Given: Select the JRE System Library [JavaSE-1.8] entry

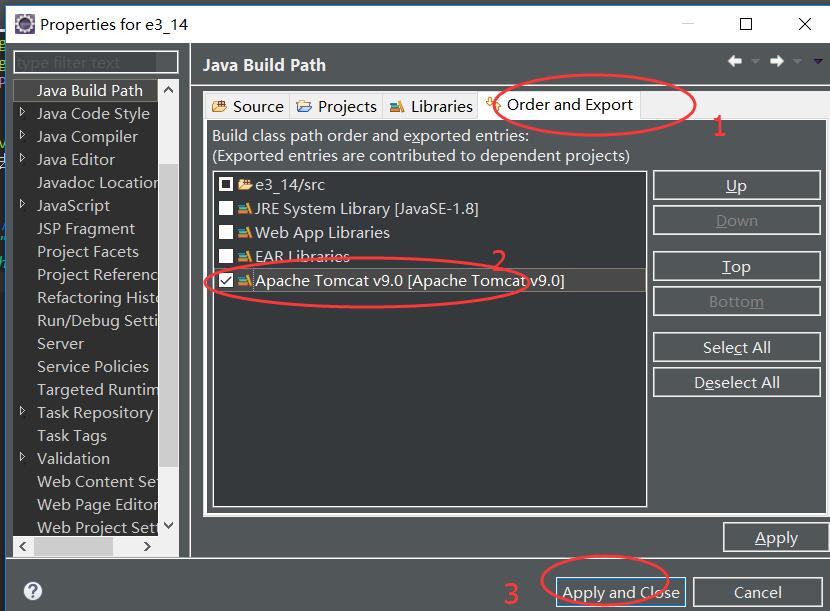Looking at the screenshot, I should (x=366, y=208).
